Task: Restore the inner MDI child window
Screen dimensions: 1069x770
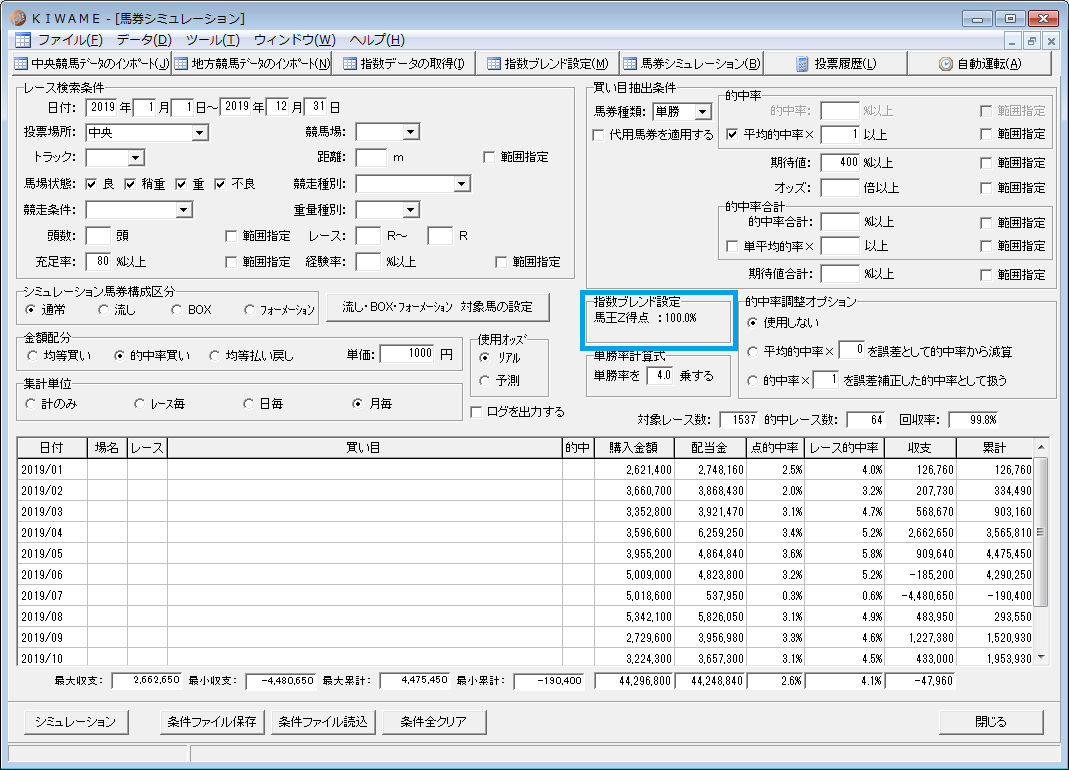Action: pyautogui.click(x=1031, y=42)
